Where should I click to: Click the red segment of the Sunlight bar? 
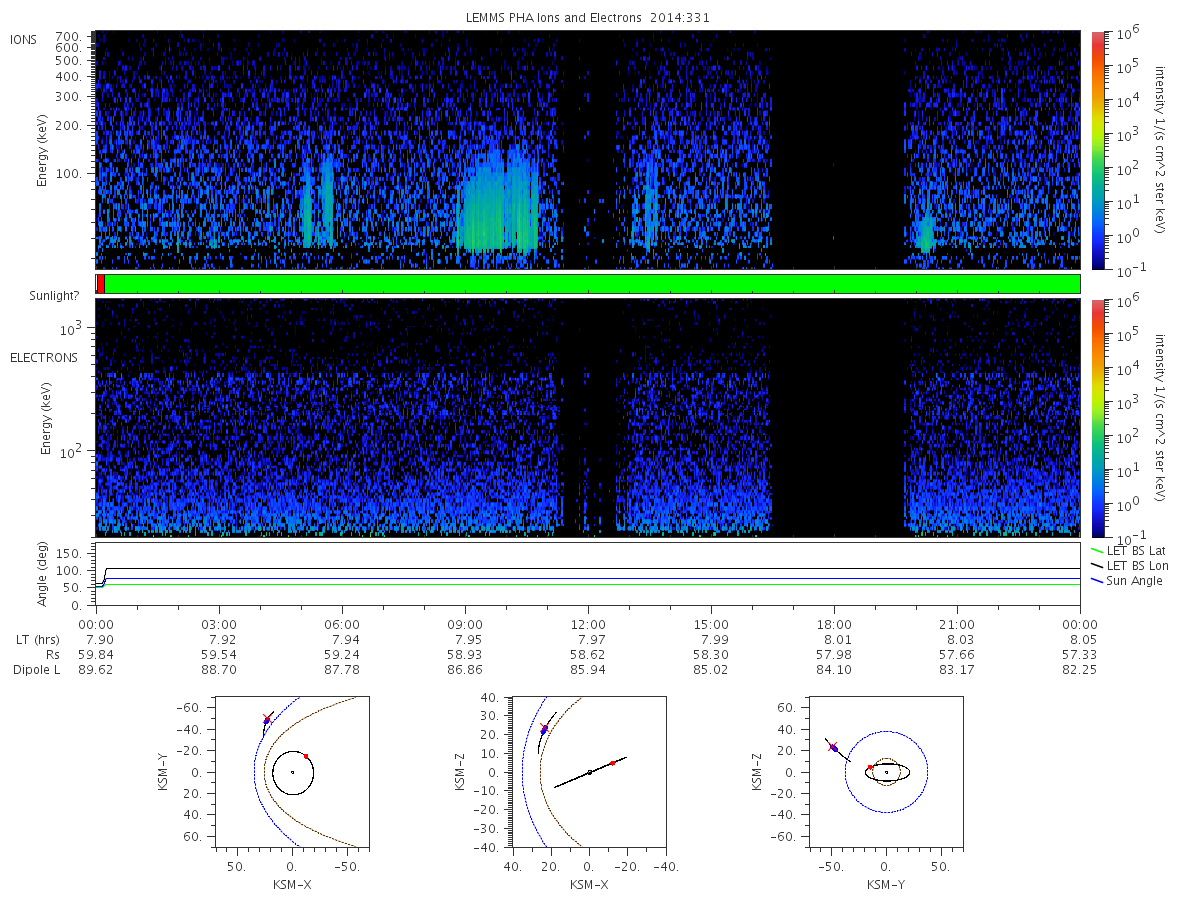click(x=101, y=284)
